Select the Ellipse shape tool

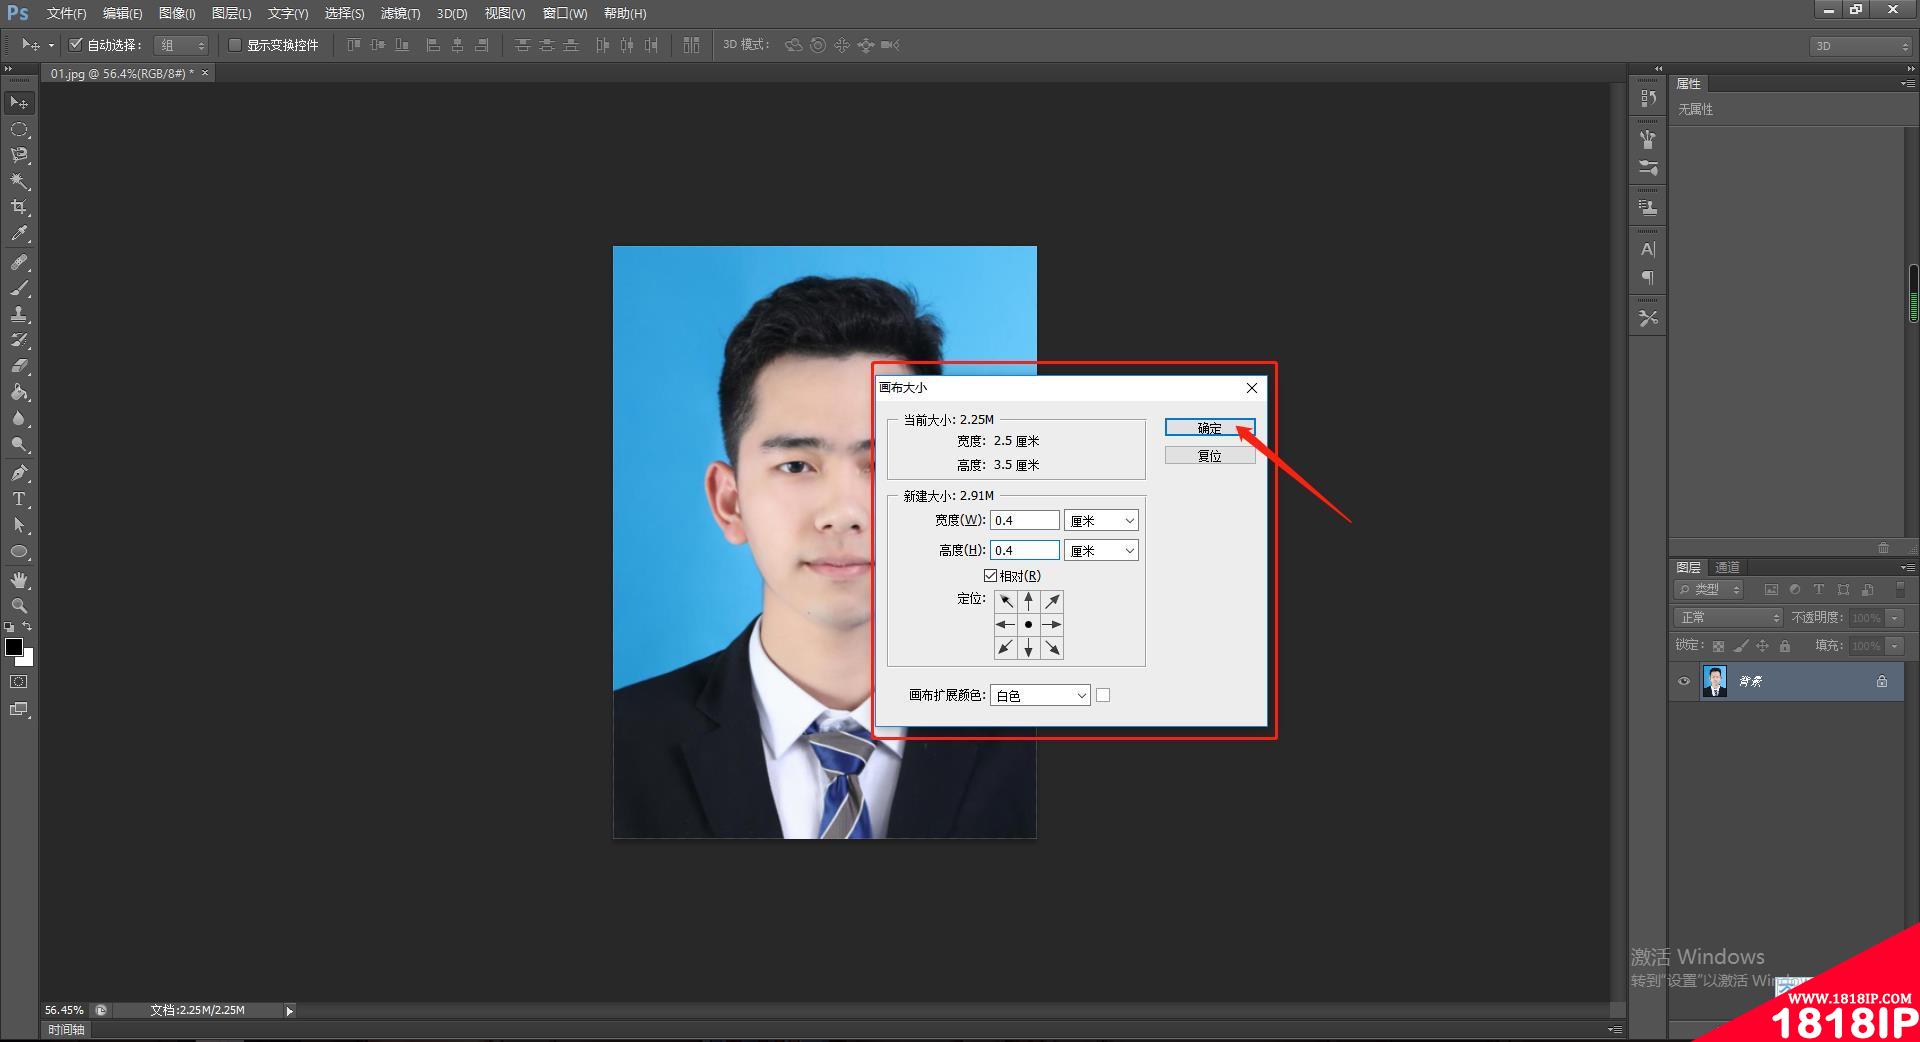pos(19,552)
